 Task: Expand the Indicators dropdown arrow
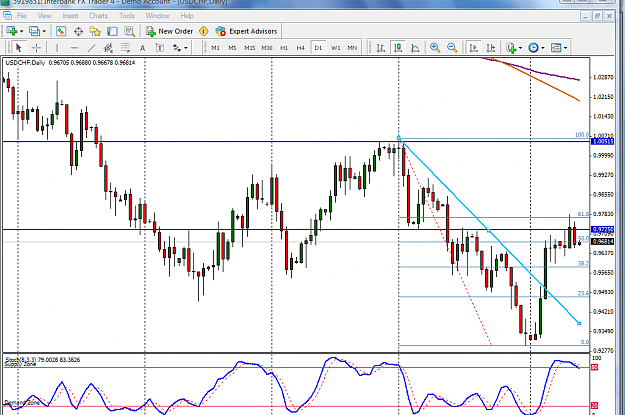pyautogui.click(x=520, y=48)
